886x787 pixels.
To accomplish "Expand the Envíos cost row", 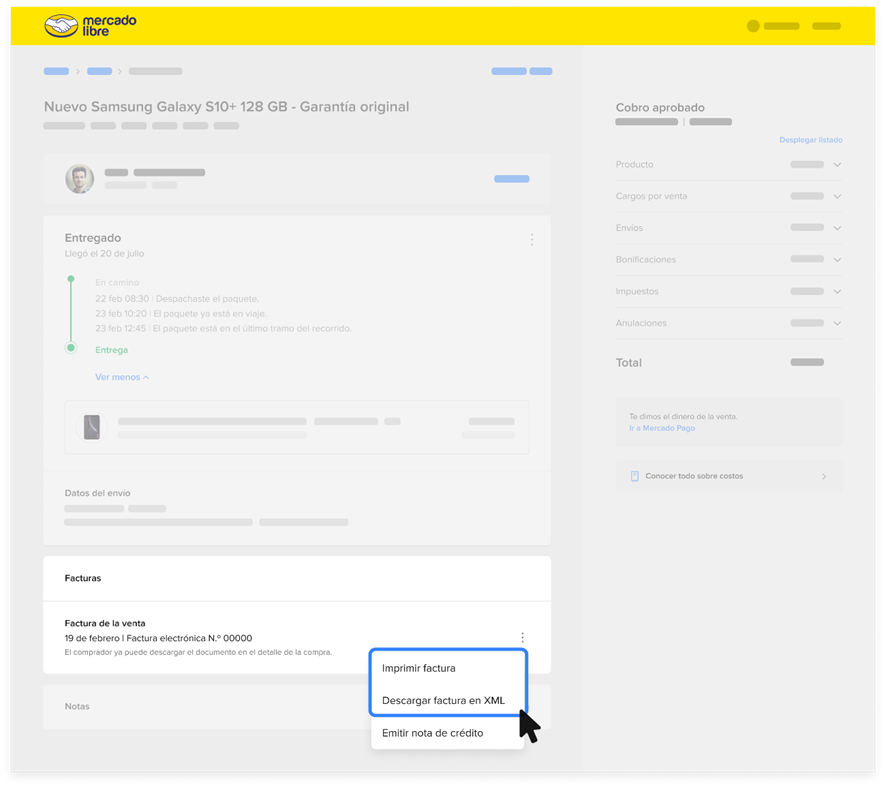I will tap(837, 228).
